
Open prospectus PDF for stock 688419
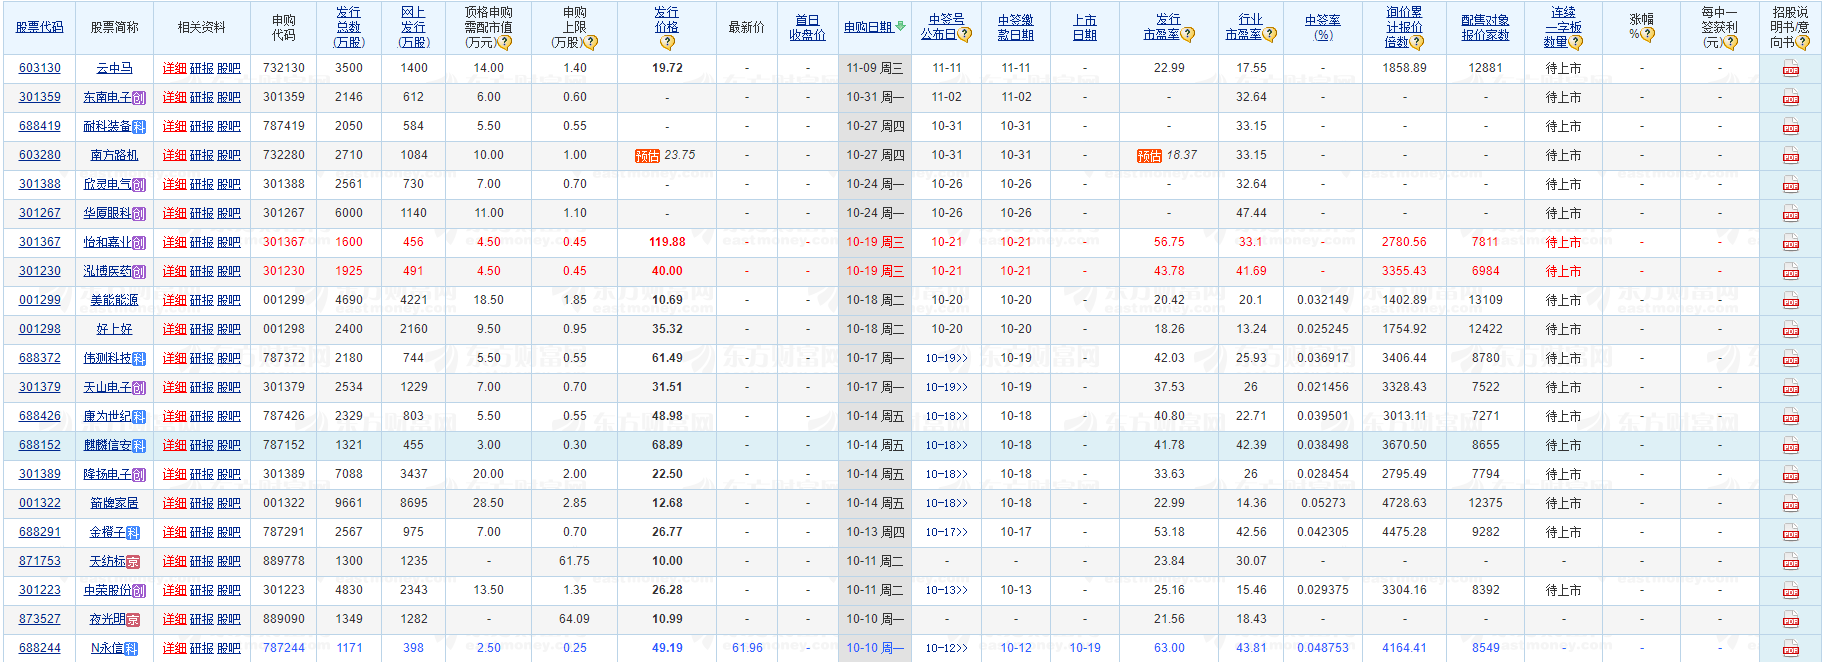tap(1790, 127)
